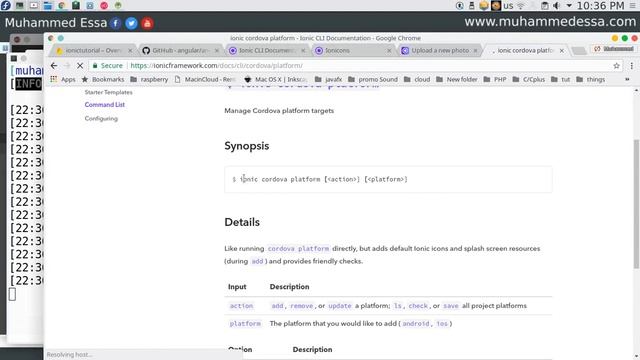Screen dimensions: 640x360
Task: Expand the system tray dropdown arrow
Action: pos(569,6)
